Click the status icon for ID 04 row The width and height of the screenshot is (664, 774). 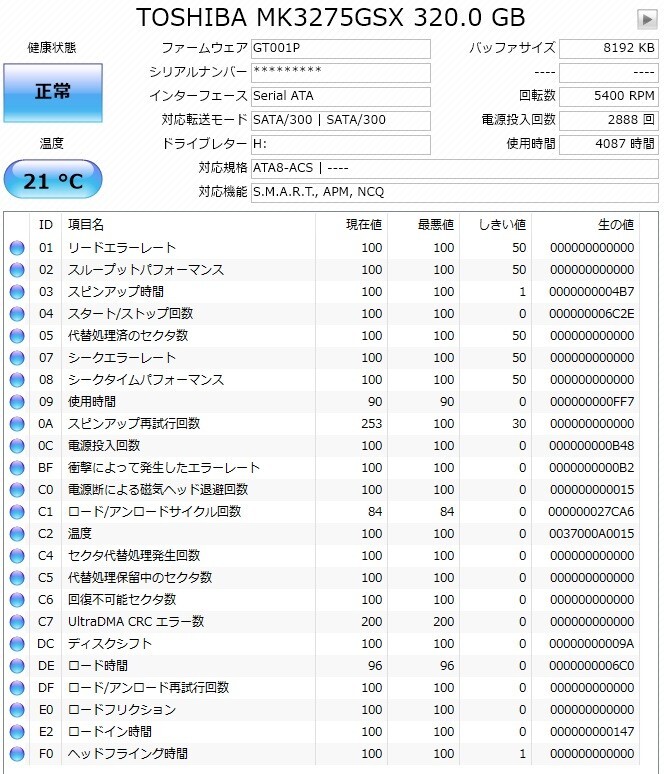click(x=17, y=314)
